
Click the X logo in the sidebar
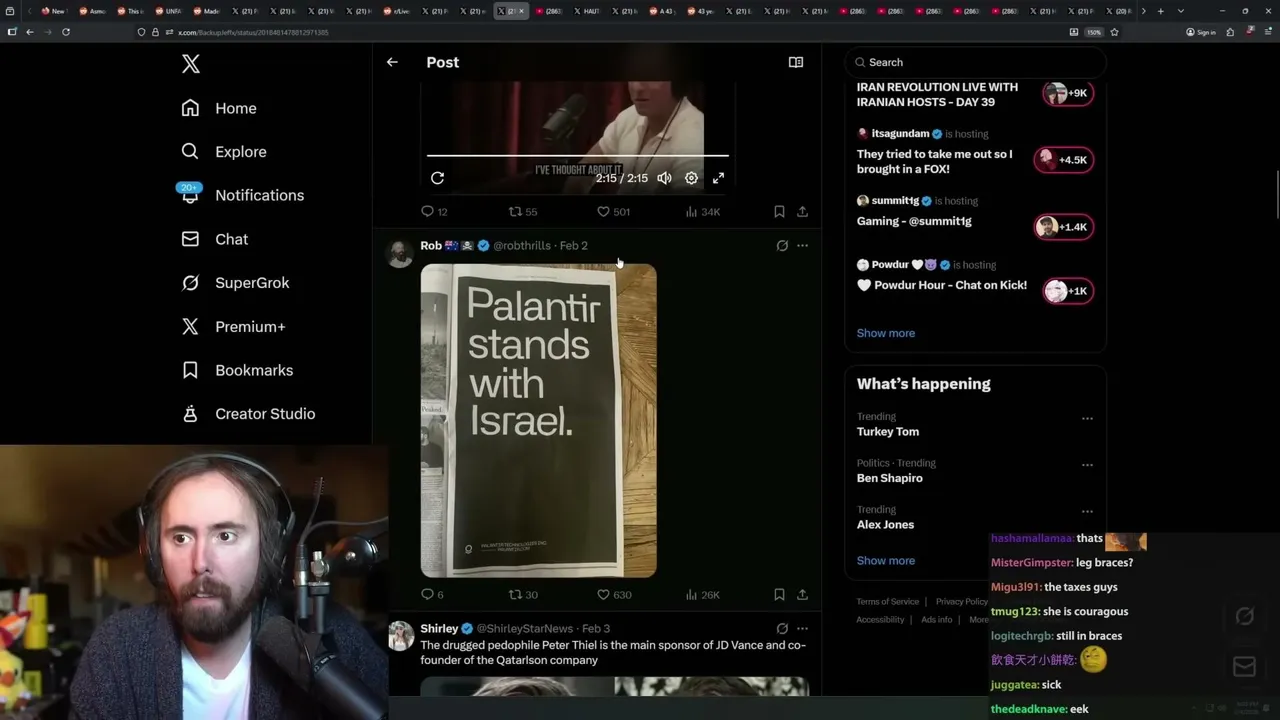[x=191, y=64]
